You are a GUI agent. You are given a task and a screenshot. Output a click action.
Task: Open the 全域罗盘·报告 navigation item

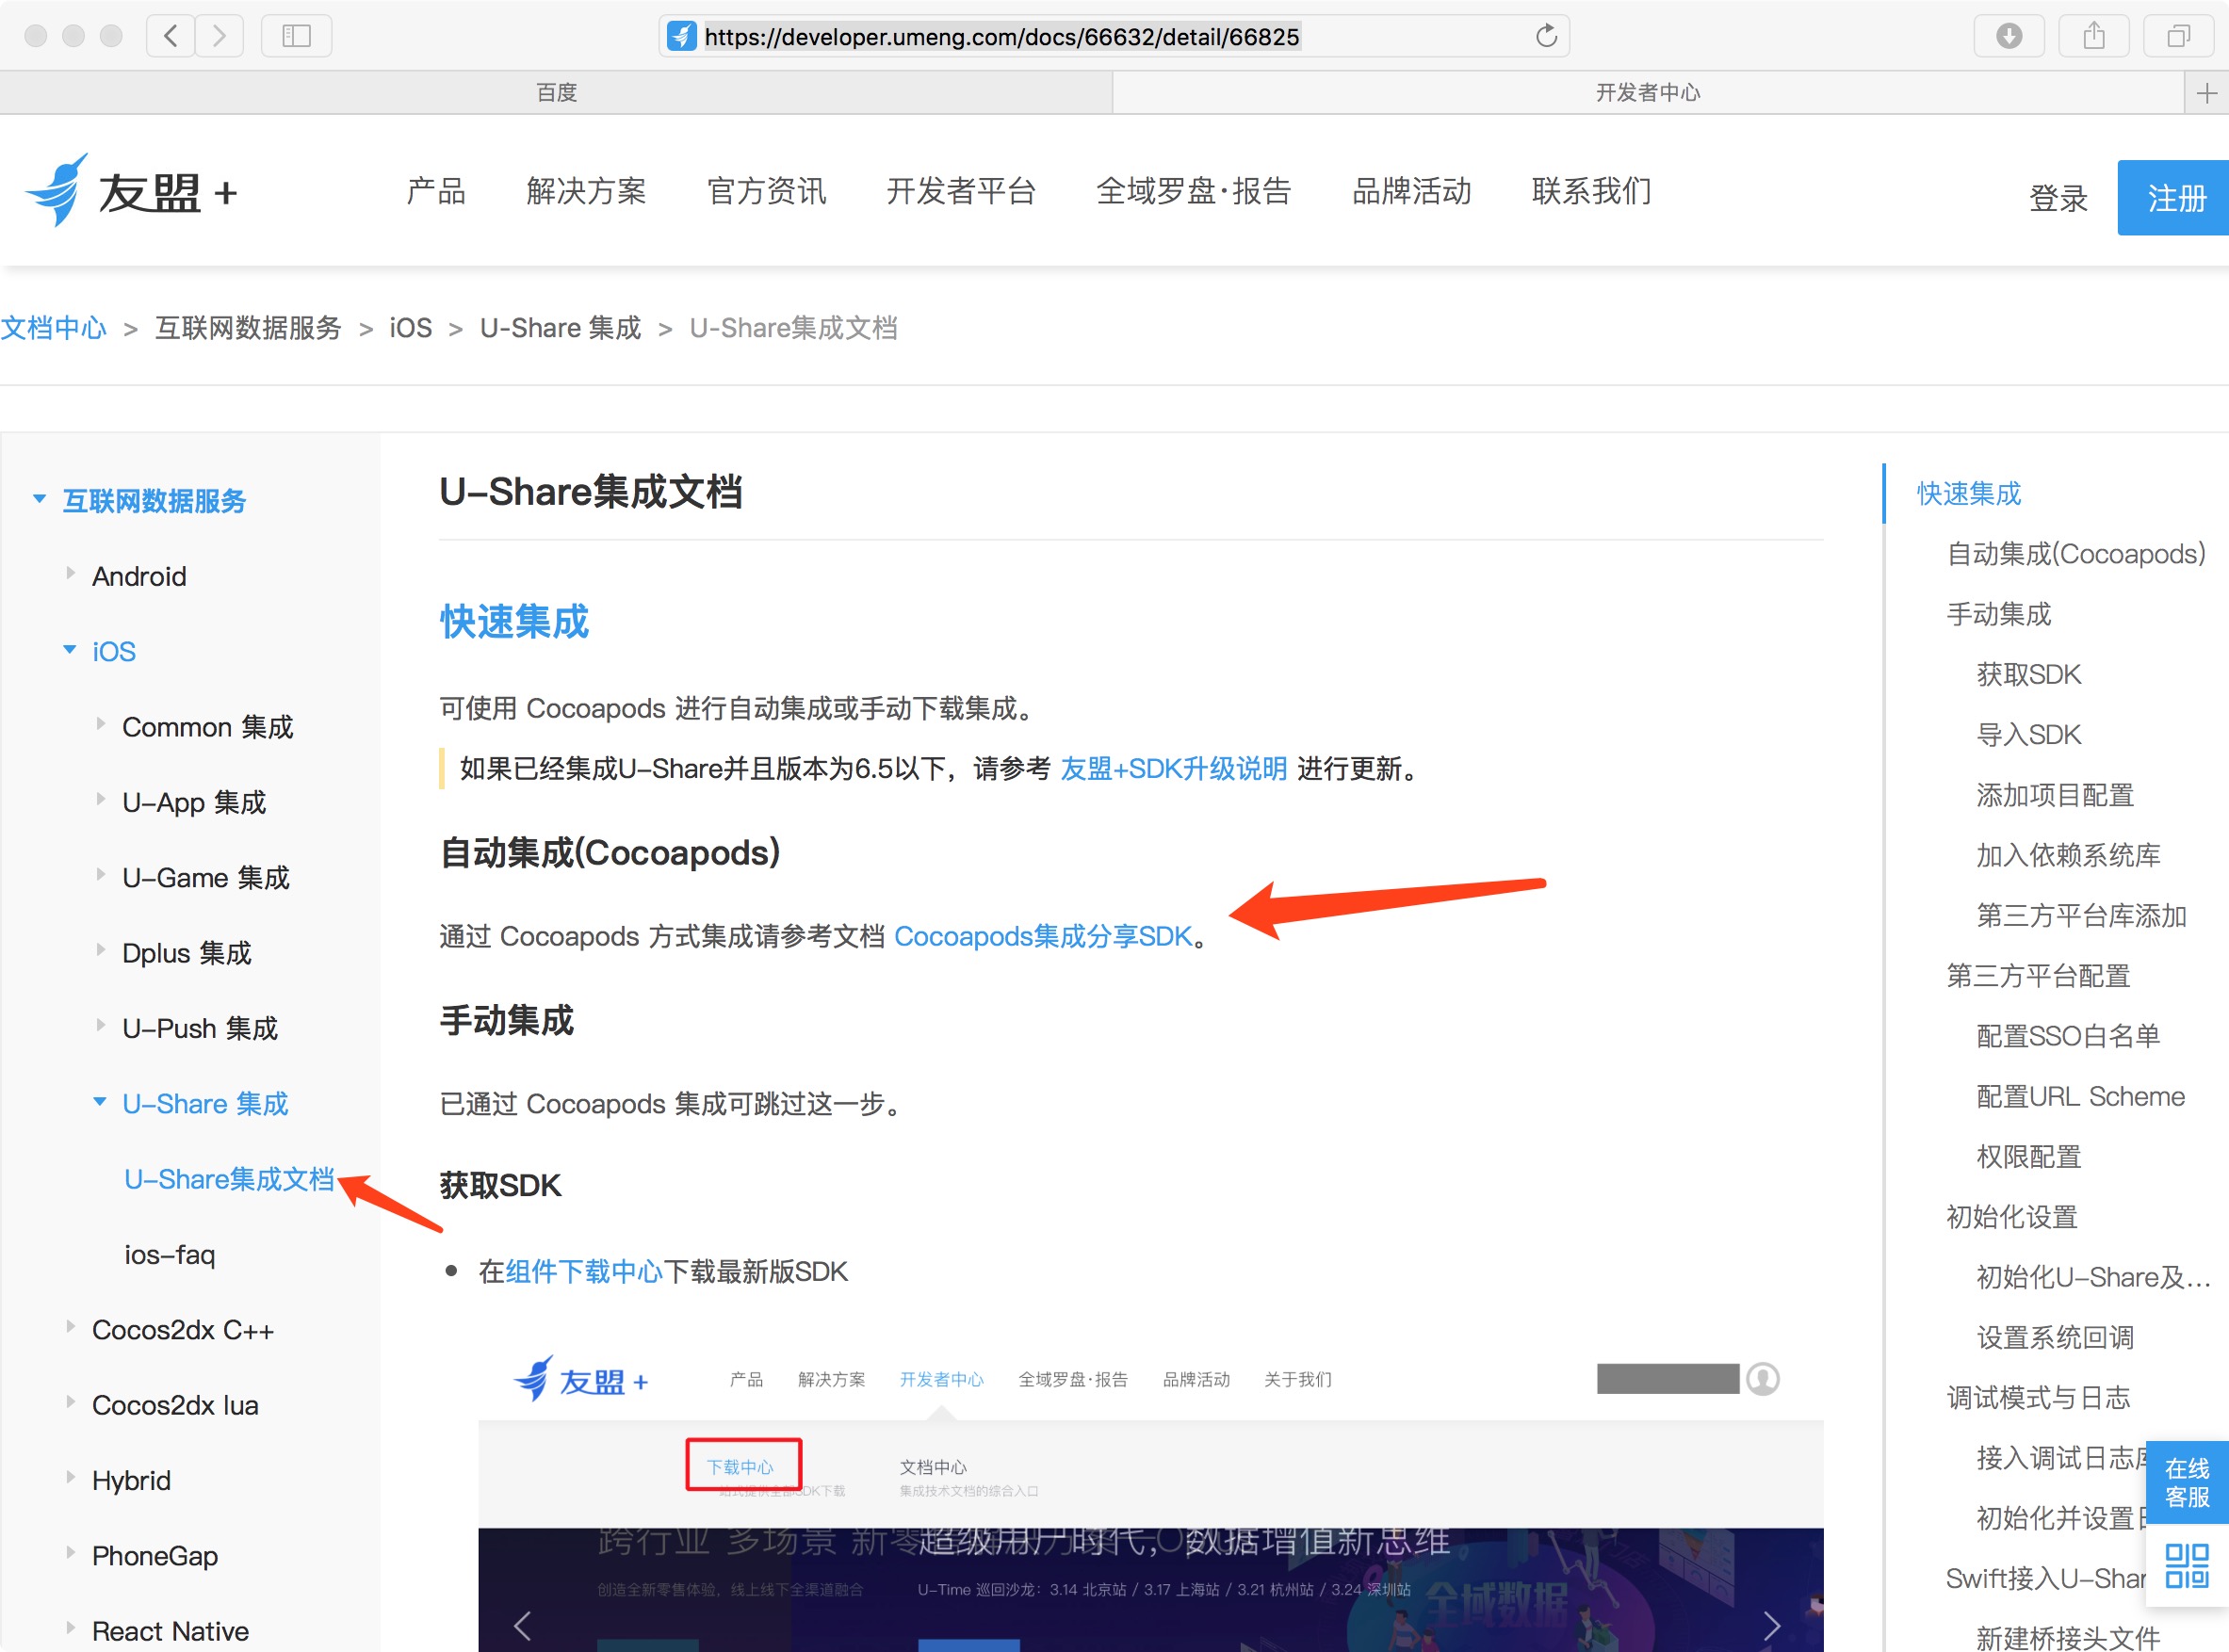[1194, 190]
